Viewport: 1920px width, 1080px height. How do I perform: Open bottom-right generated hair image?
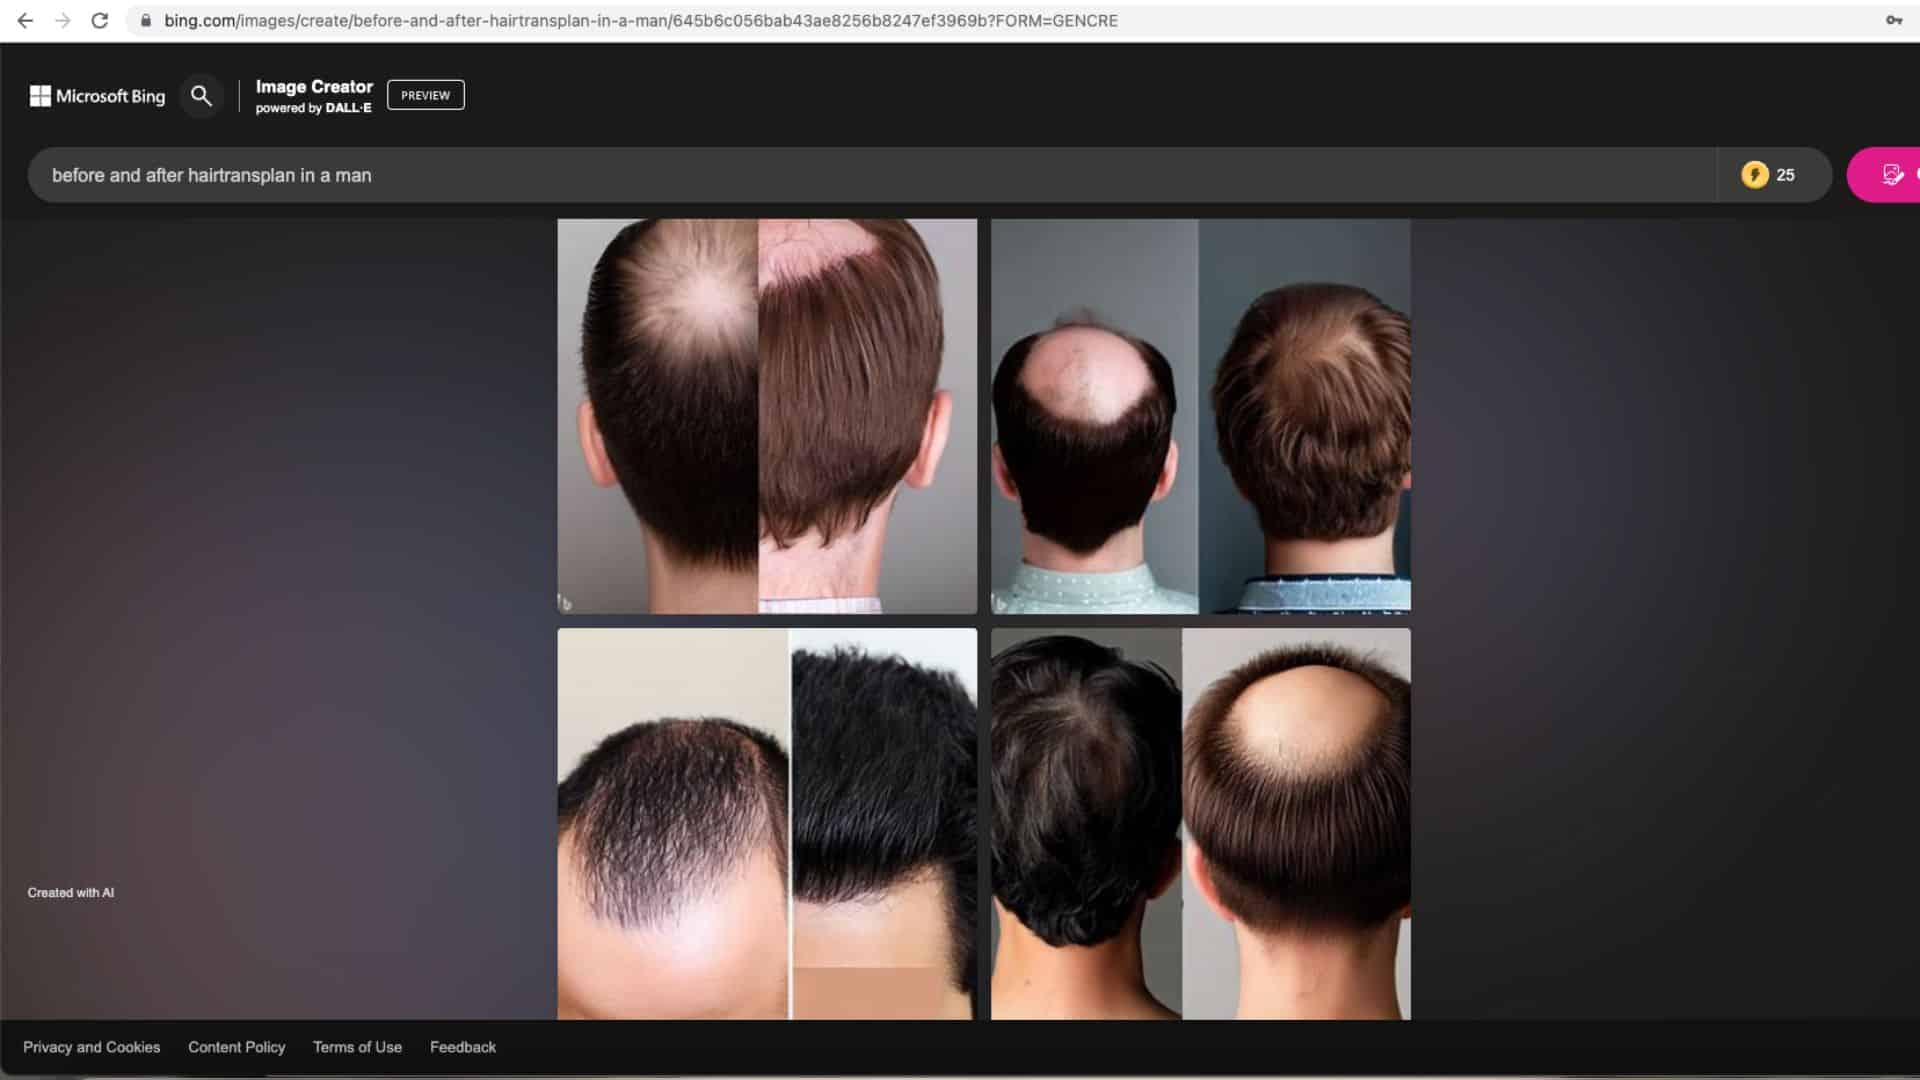coord(1200,824)
